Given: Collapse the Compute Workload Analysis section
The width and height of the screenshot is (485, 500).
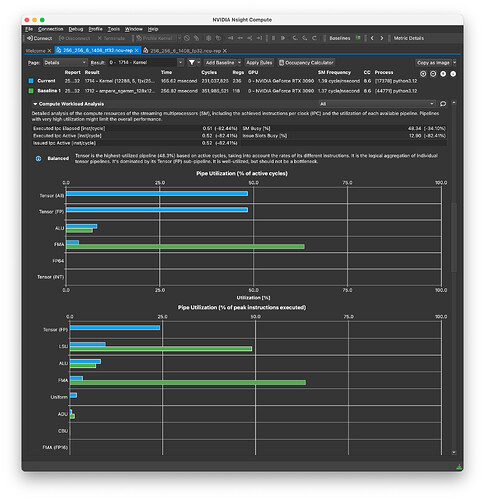Looking at the screenshot, I should coord(35,104).
